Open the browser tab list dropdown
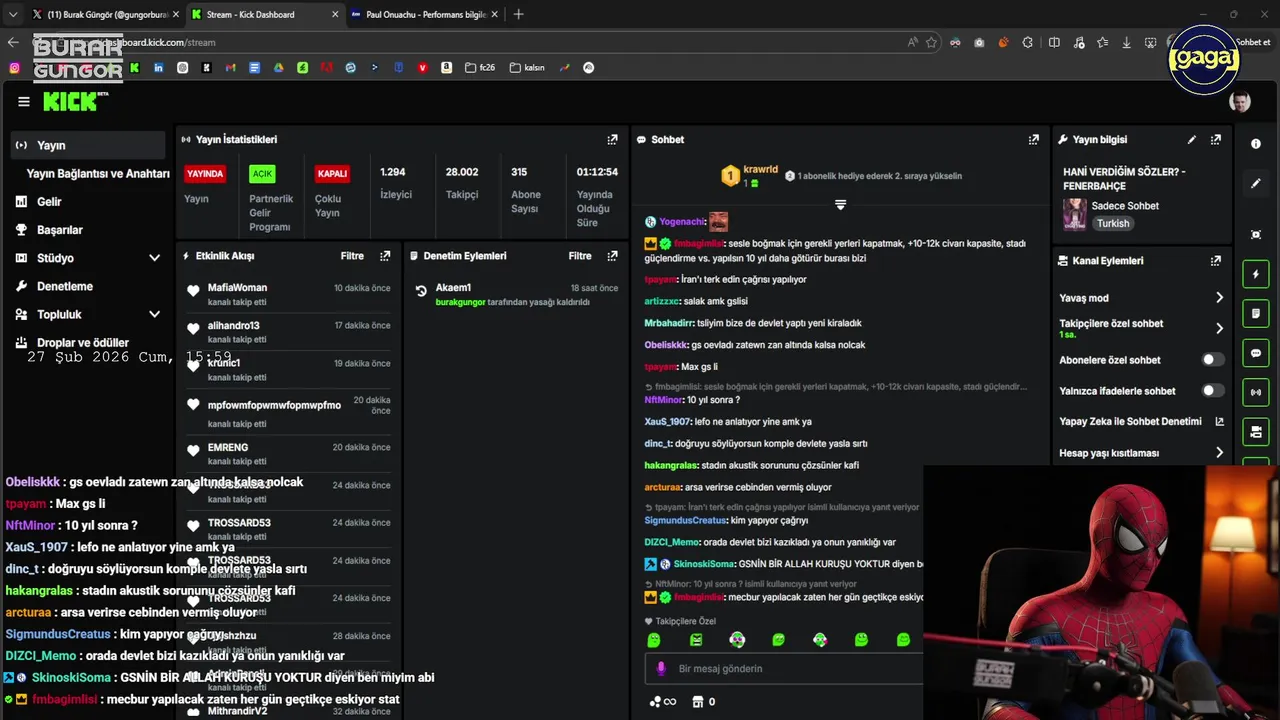 (x=12, y=14)
